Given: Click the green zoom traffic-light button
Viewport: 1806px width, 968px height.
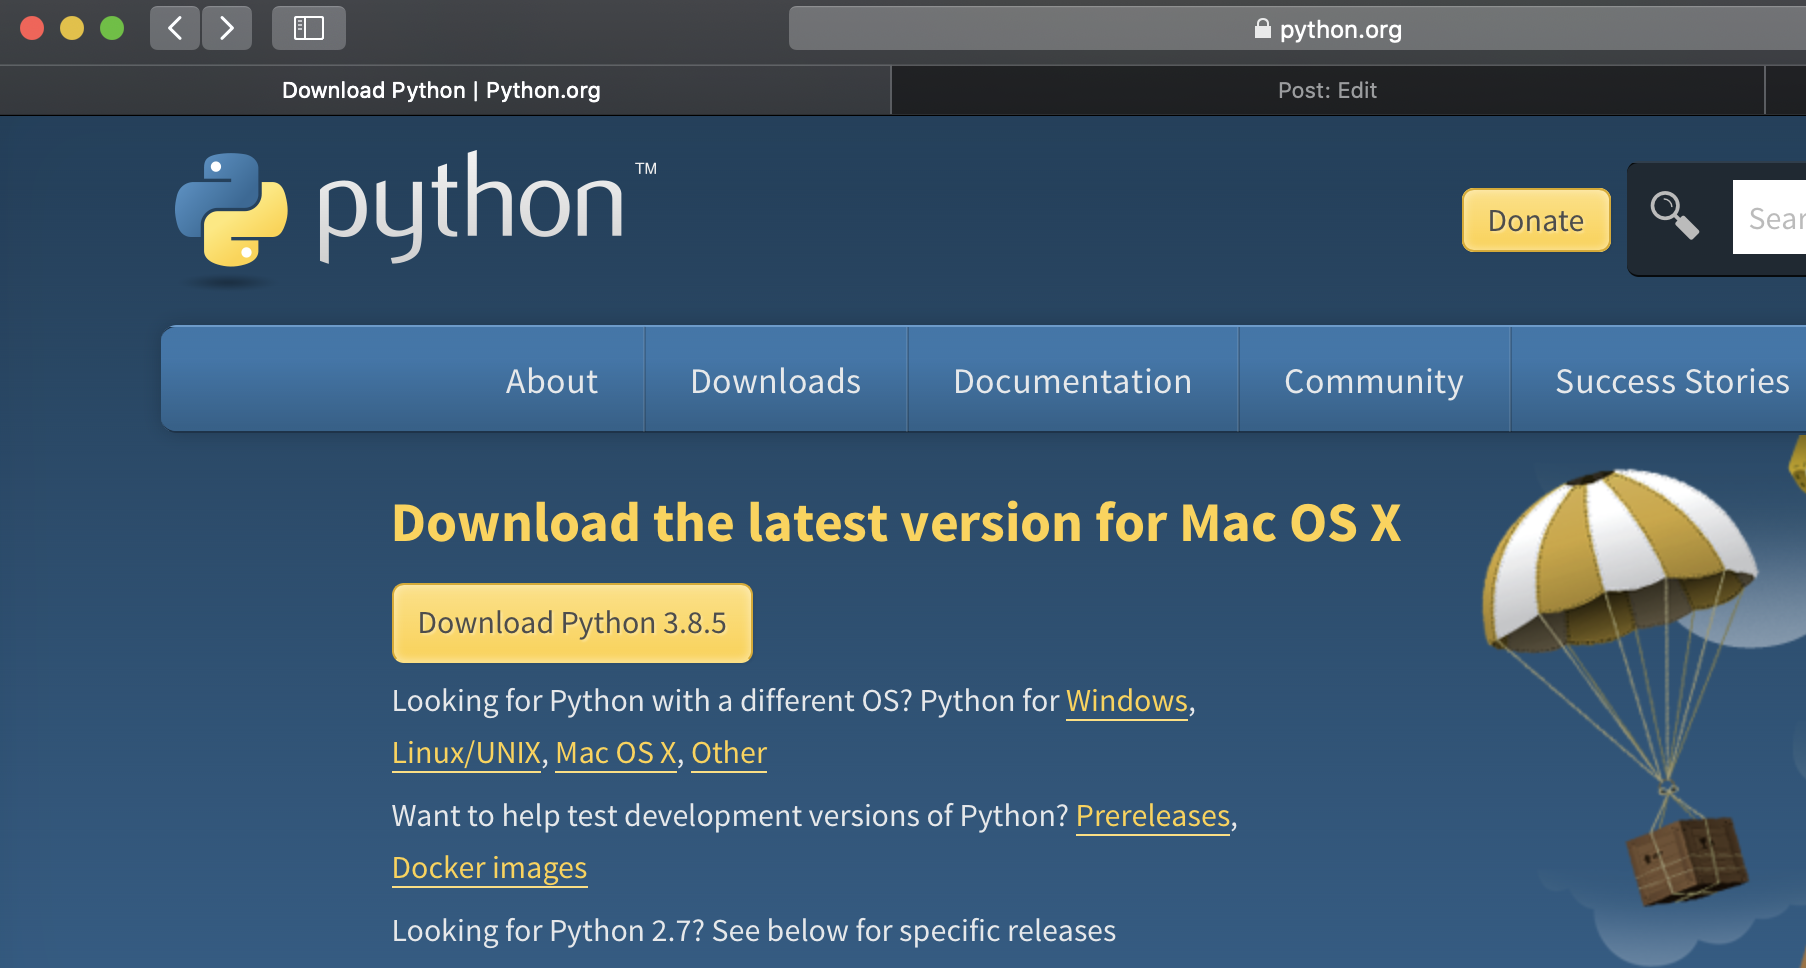Looking at the screenshot, I should click(112, 28).
